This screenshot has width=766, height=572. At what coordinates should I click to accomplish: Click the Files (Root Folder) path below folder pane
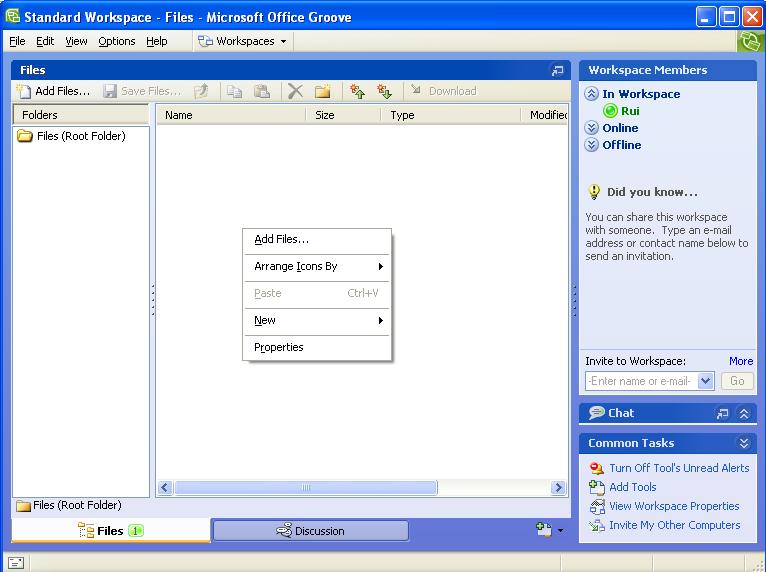coord(69,505)
